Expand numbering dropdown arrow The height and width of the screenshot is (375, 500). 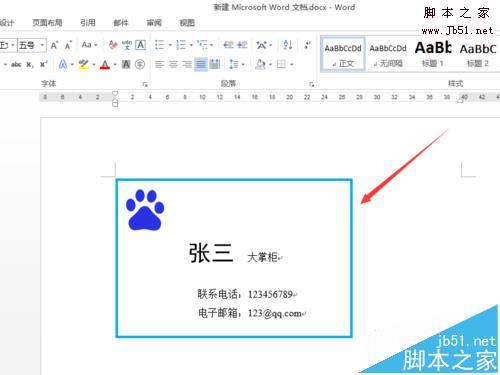(x=191, y=45)
